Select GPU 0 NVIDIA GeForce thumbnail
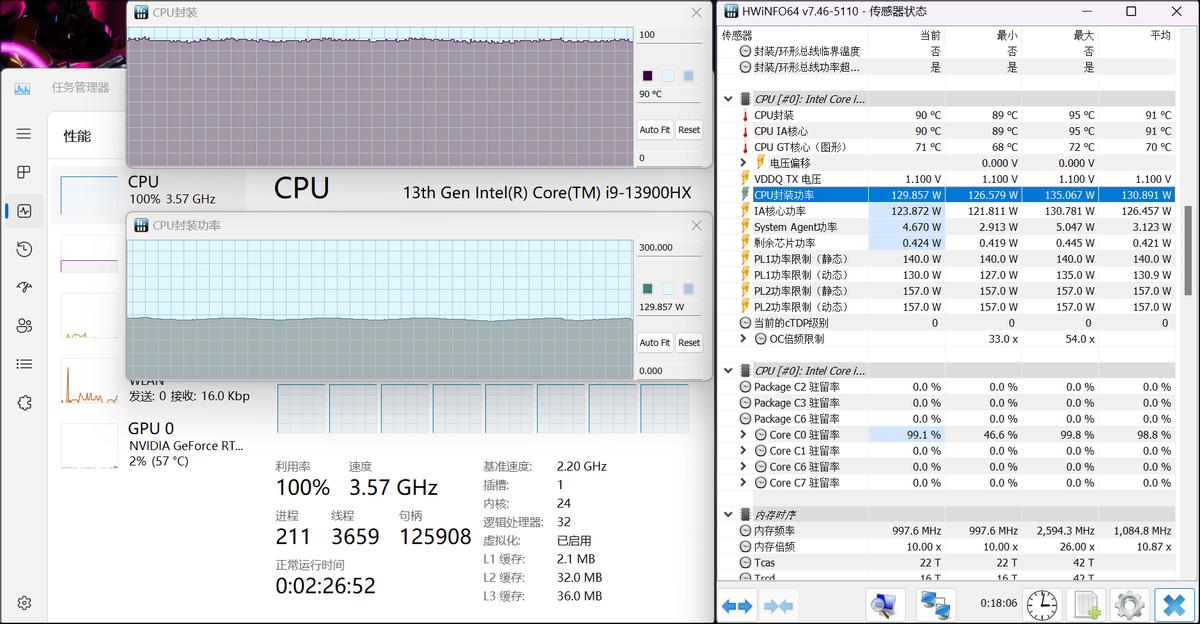This screenshot has height=624, width=1200. pos(90,446)
